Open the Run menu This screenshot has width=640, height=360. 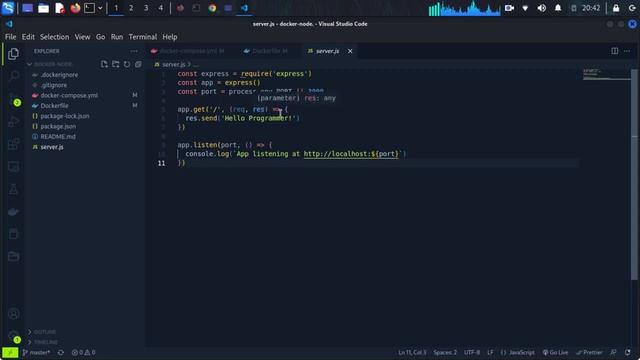[117, 37]
